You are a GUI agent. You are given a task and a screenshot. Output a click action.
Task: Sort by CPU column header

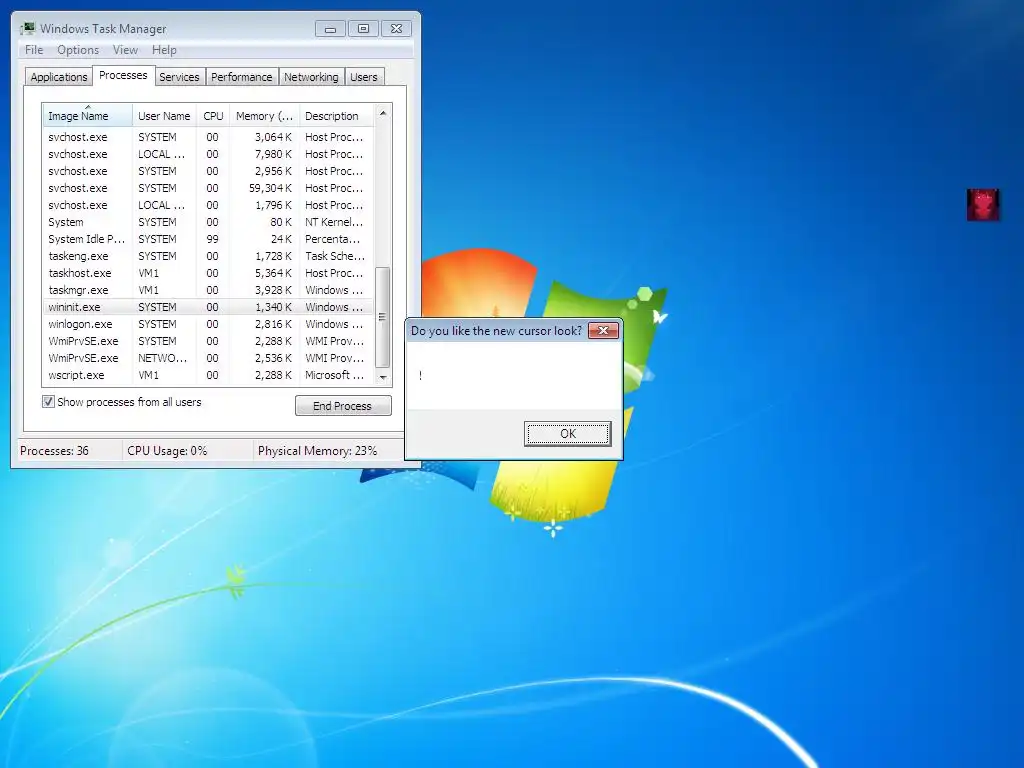[x=213, y=116]
